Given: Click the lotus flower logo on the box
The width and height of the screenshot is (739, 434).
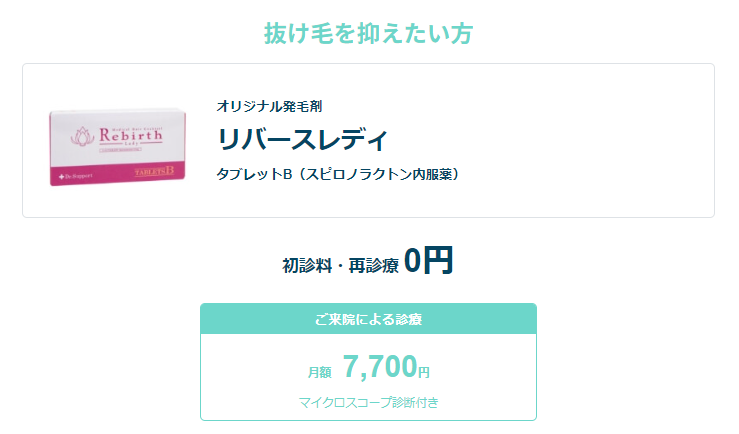Looking at the screenshot, I should click(x=83, y=136).
